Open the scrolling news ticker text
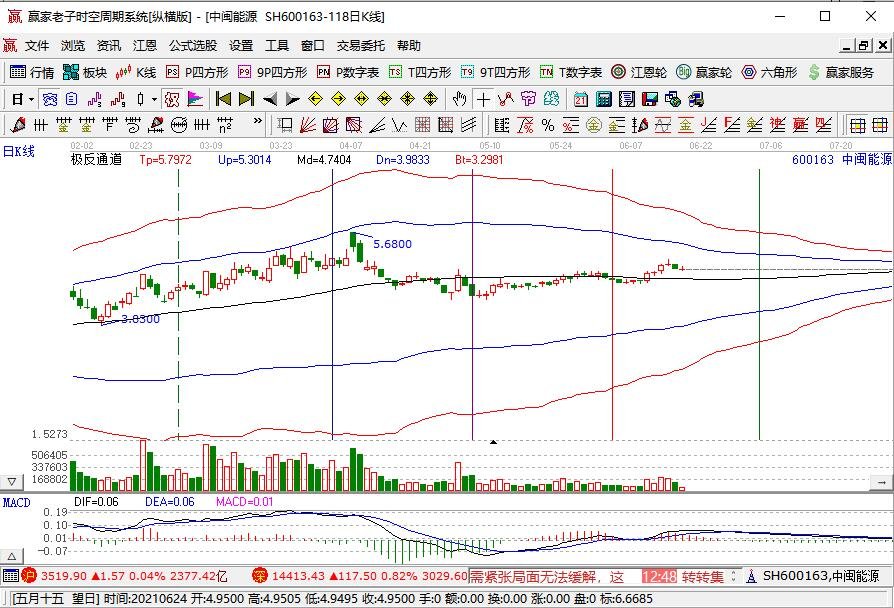This screenshot has width=894, height=608. (547, 577)
